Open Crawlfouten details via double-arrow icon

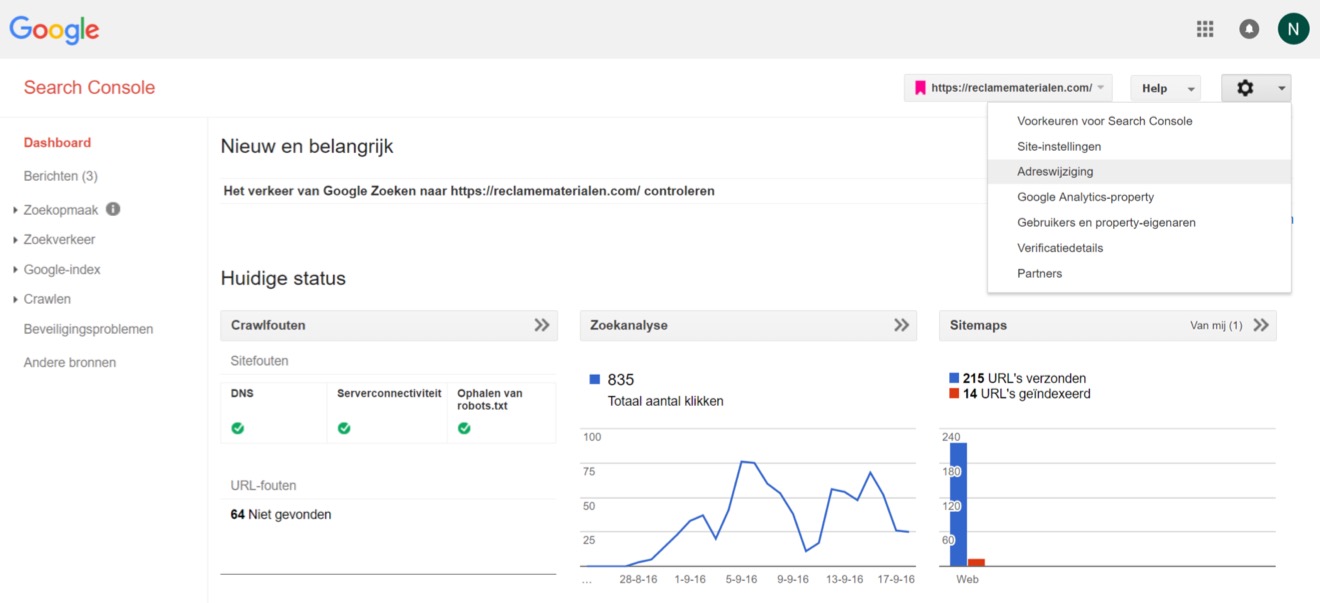click(x=541, y=325)
